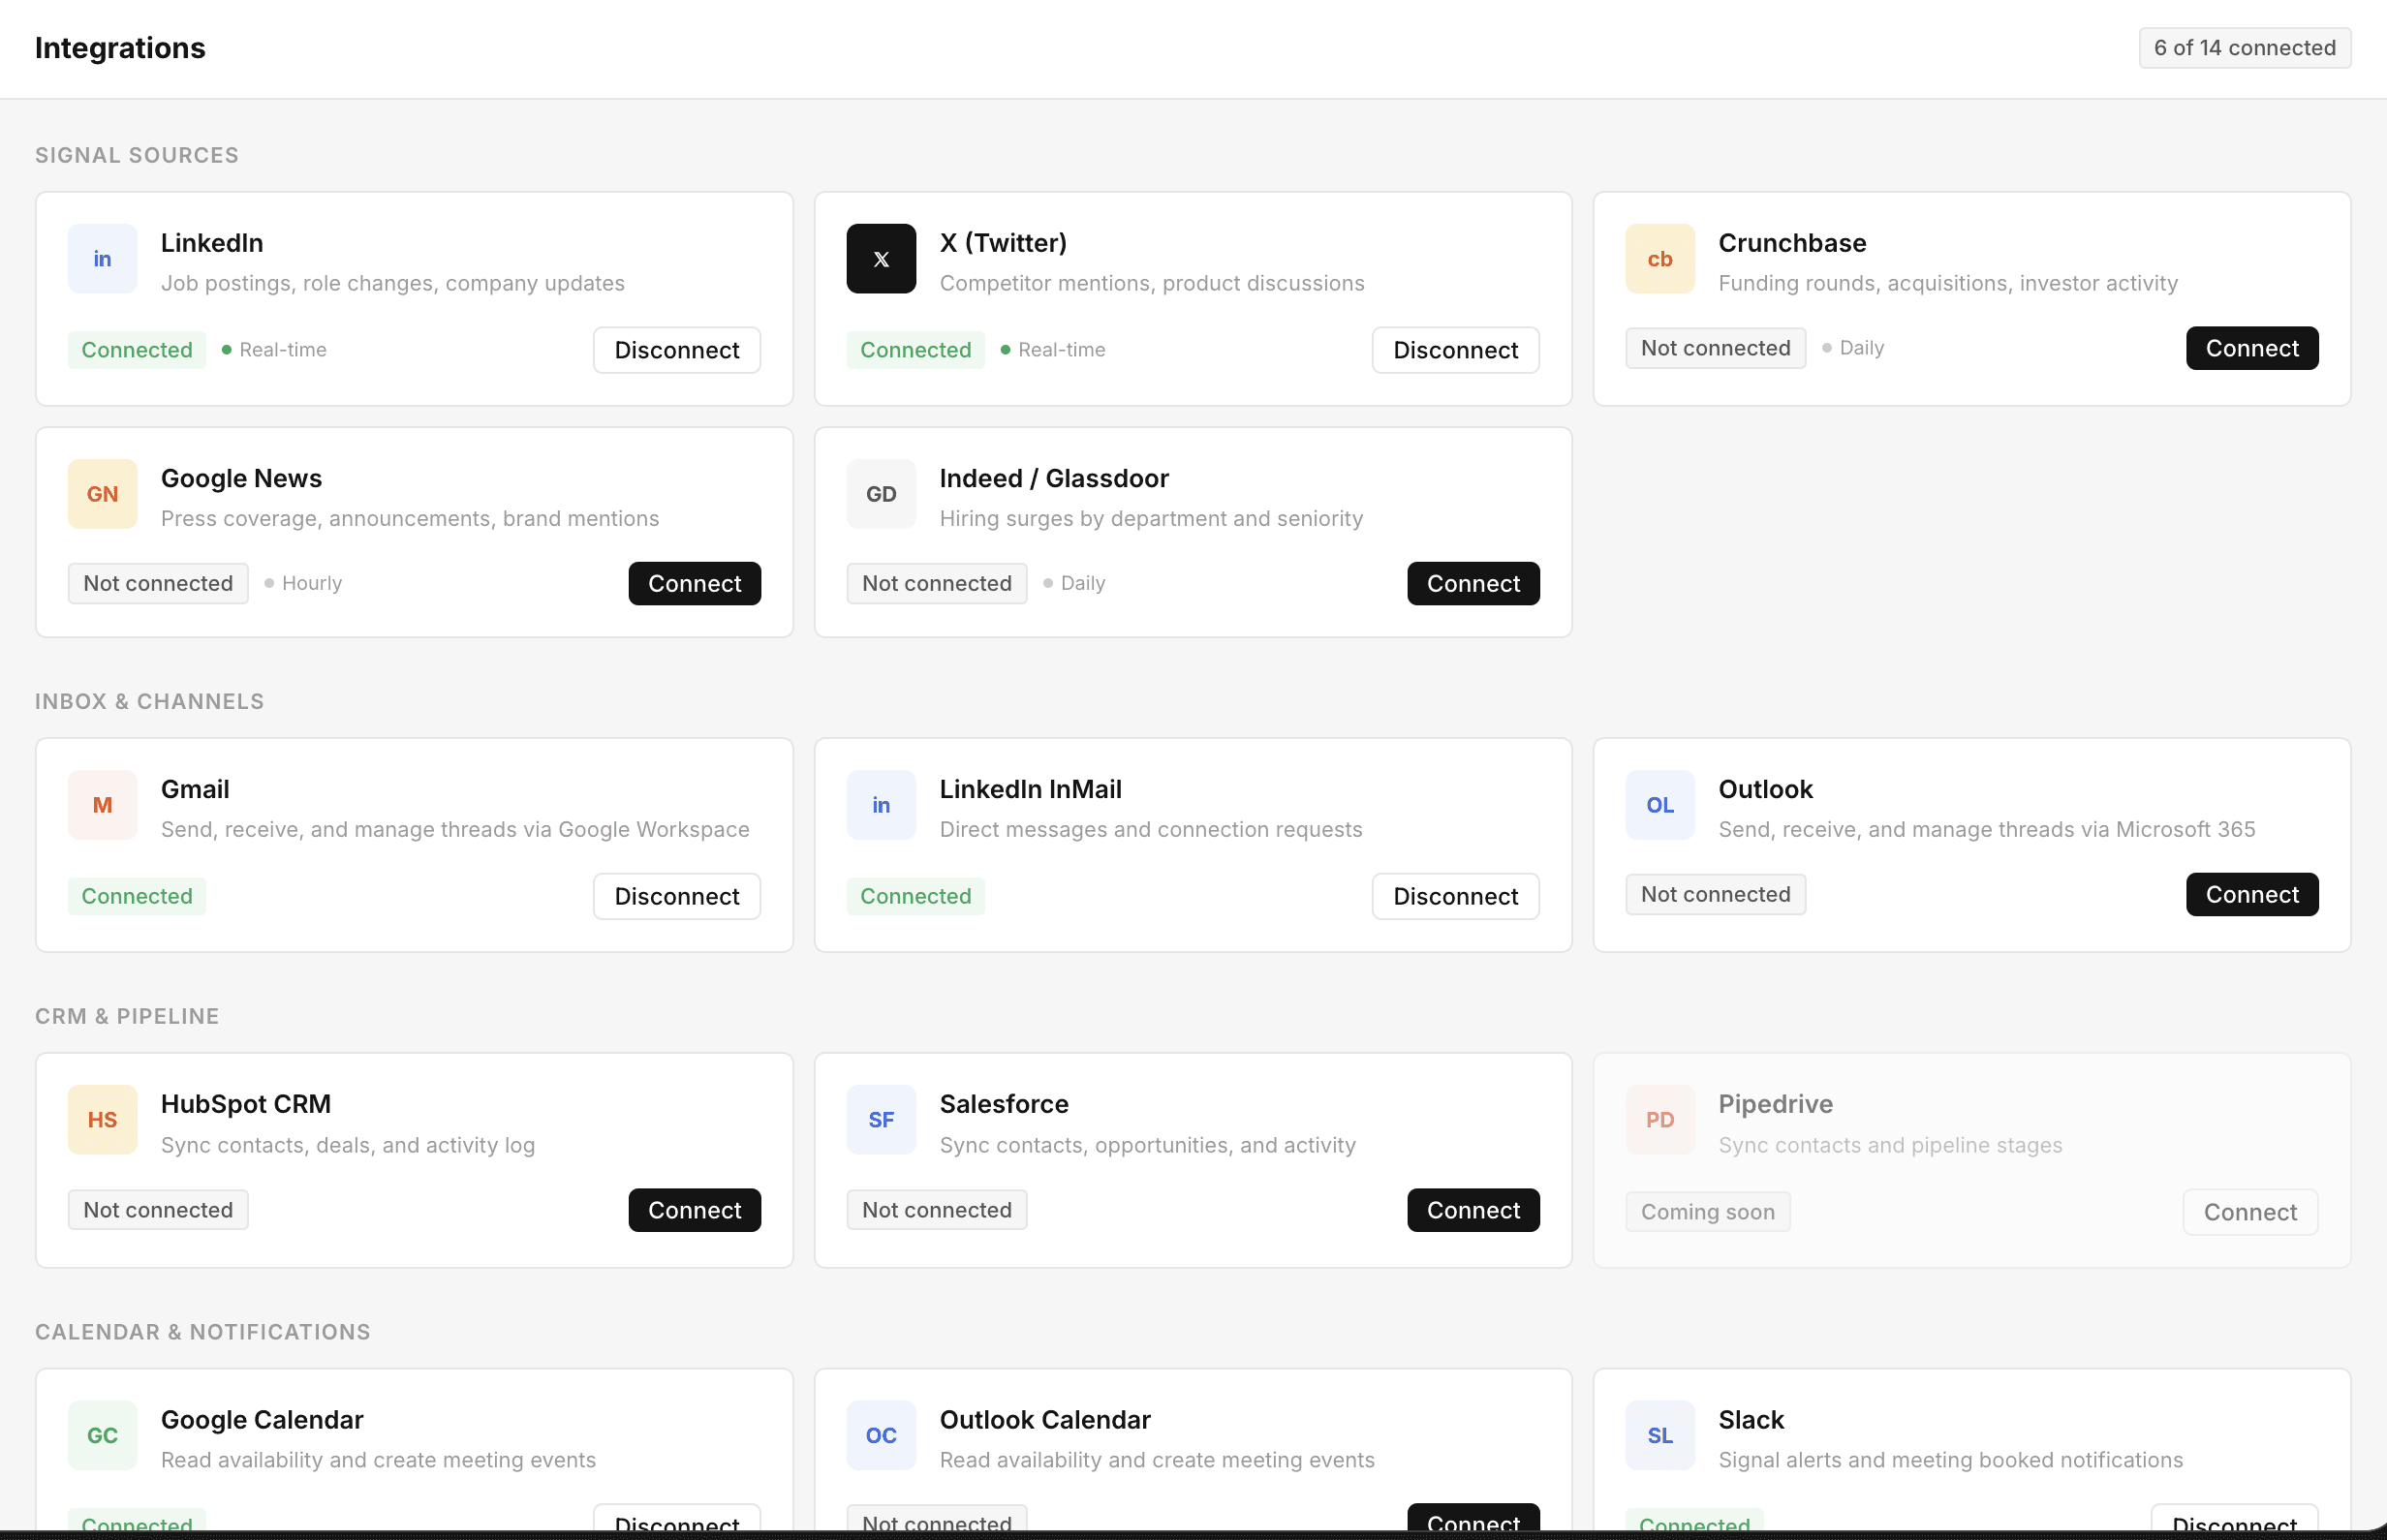Connect the Crunchbase integration
This screenshot has height=1540, width=2387.
point(2250,348)
